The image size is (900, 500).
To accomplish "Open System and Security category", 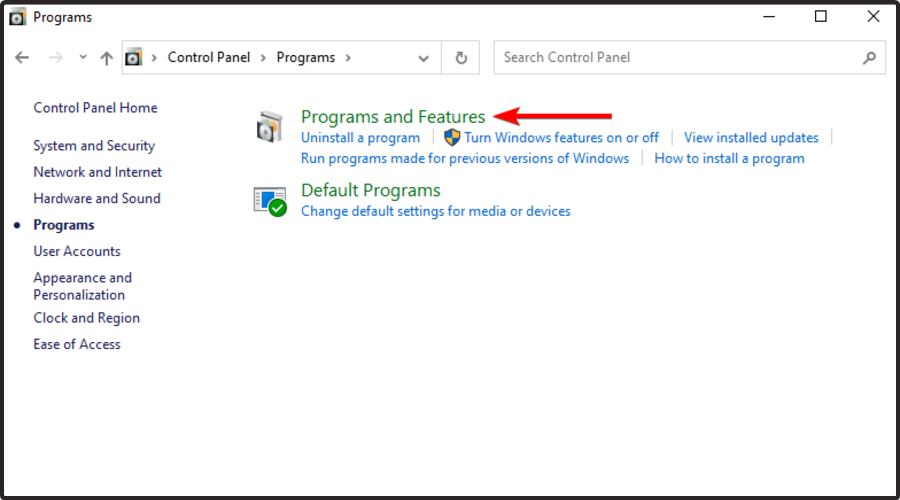I will (94, 146).
